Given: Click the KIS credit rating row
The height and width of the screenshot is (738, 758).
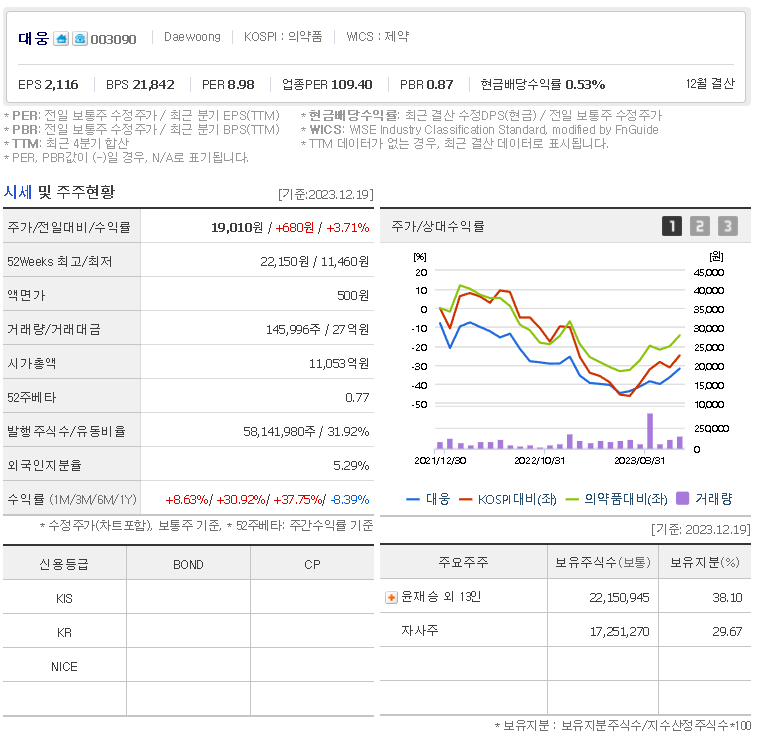Looking at the screenshot, I should 189,598.
